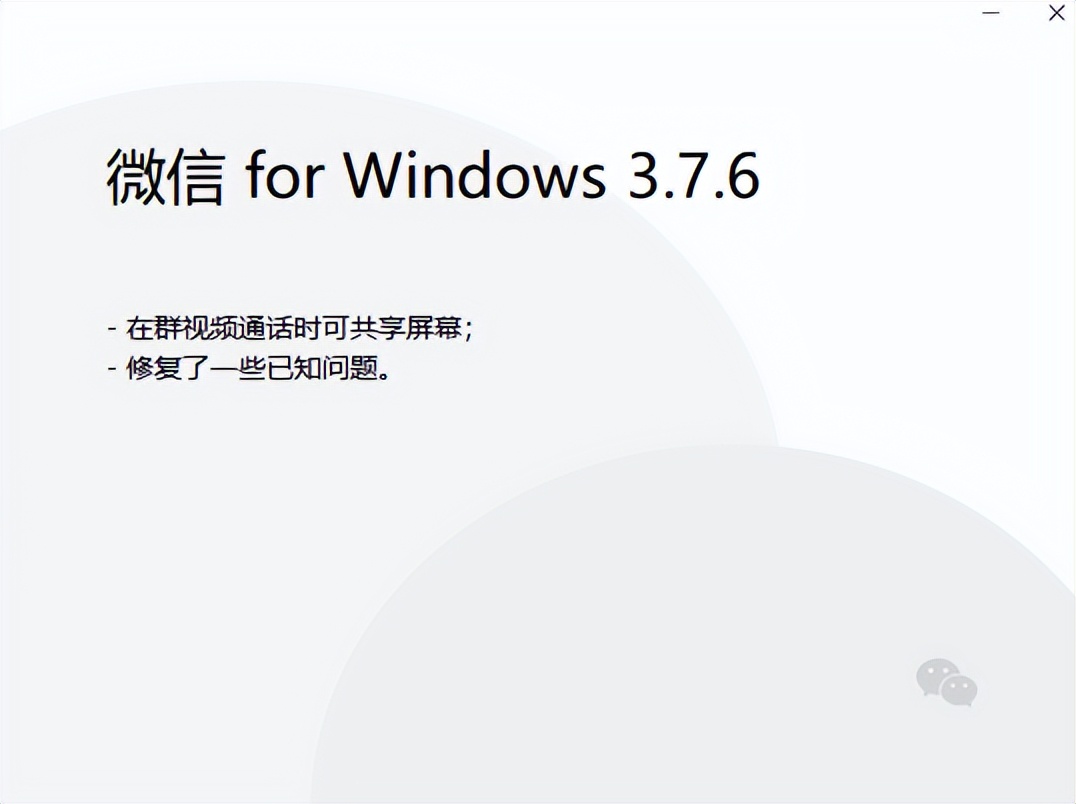Click the 已知问题 text
This screenshot has height=804, width=1076.
click(321, 368)
